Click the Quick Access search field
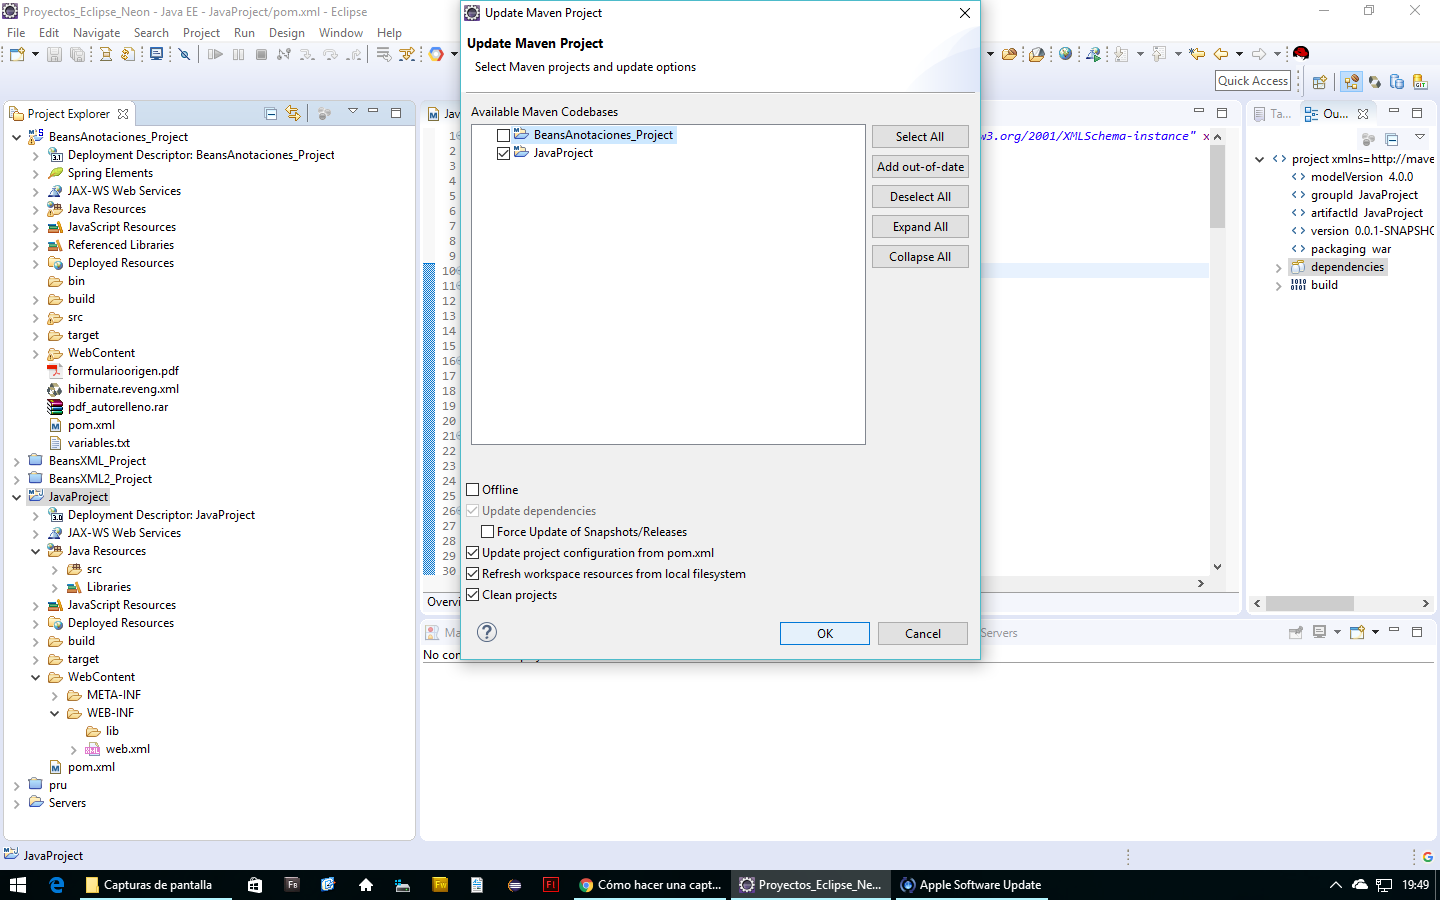Screen dimensions: 1440x900 [x=1253, y=81]
